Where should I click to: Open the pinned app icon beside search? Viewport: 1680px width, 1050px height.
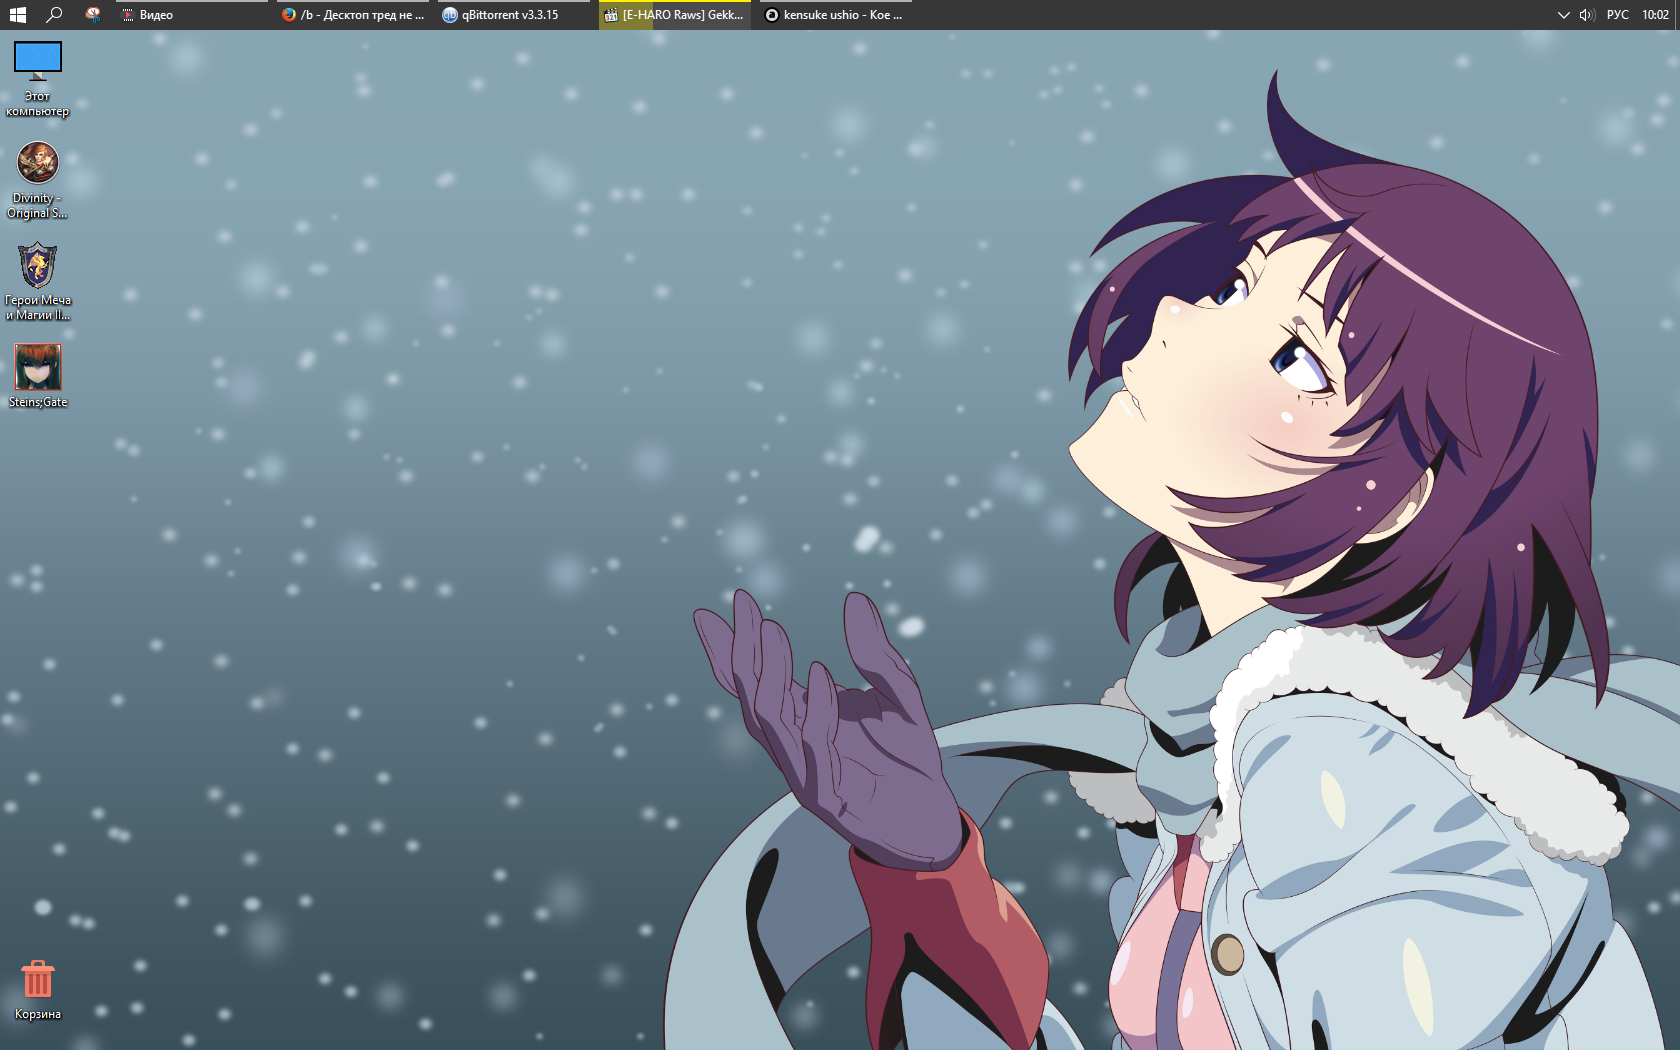click(92, 15)
